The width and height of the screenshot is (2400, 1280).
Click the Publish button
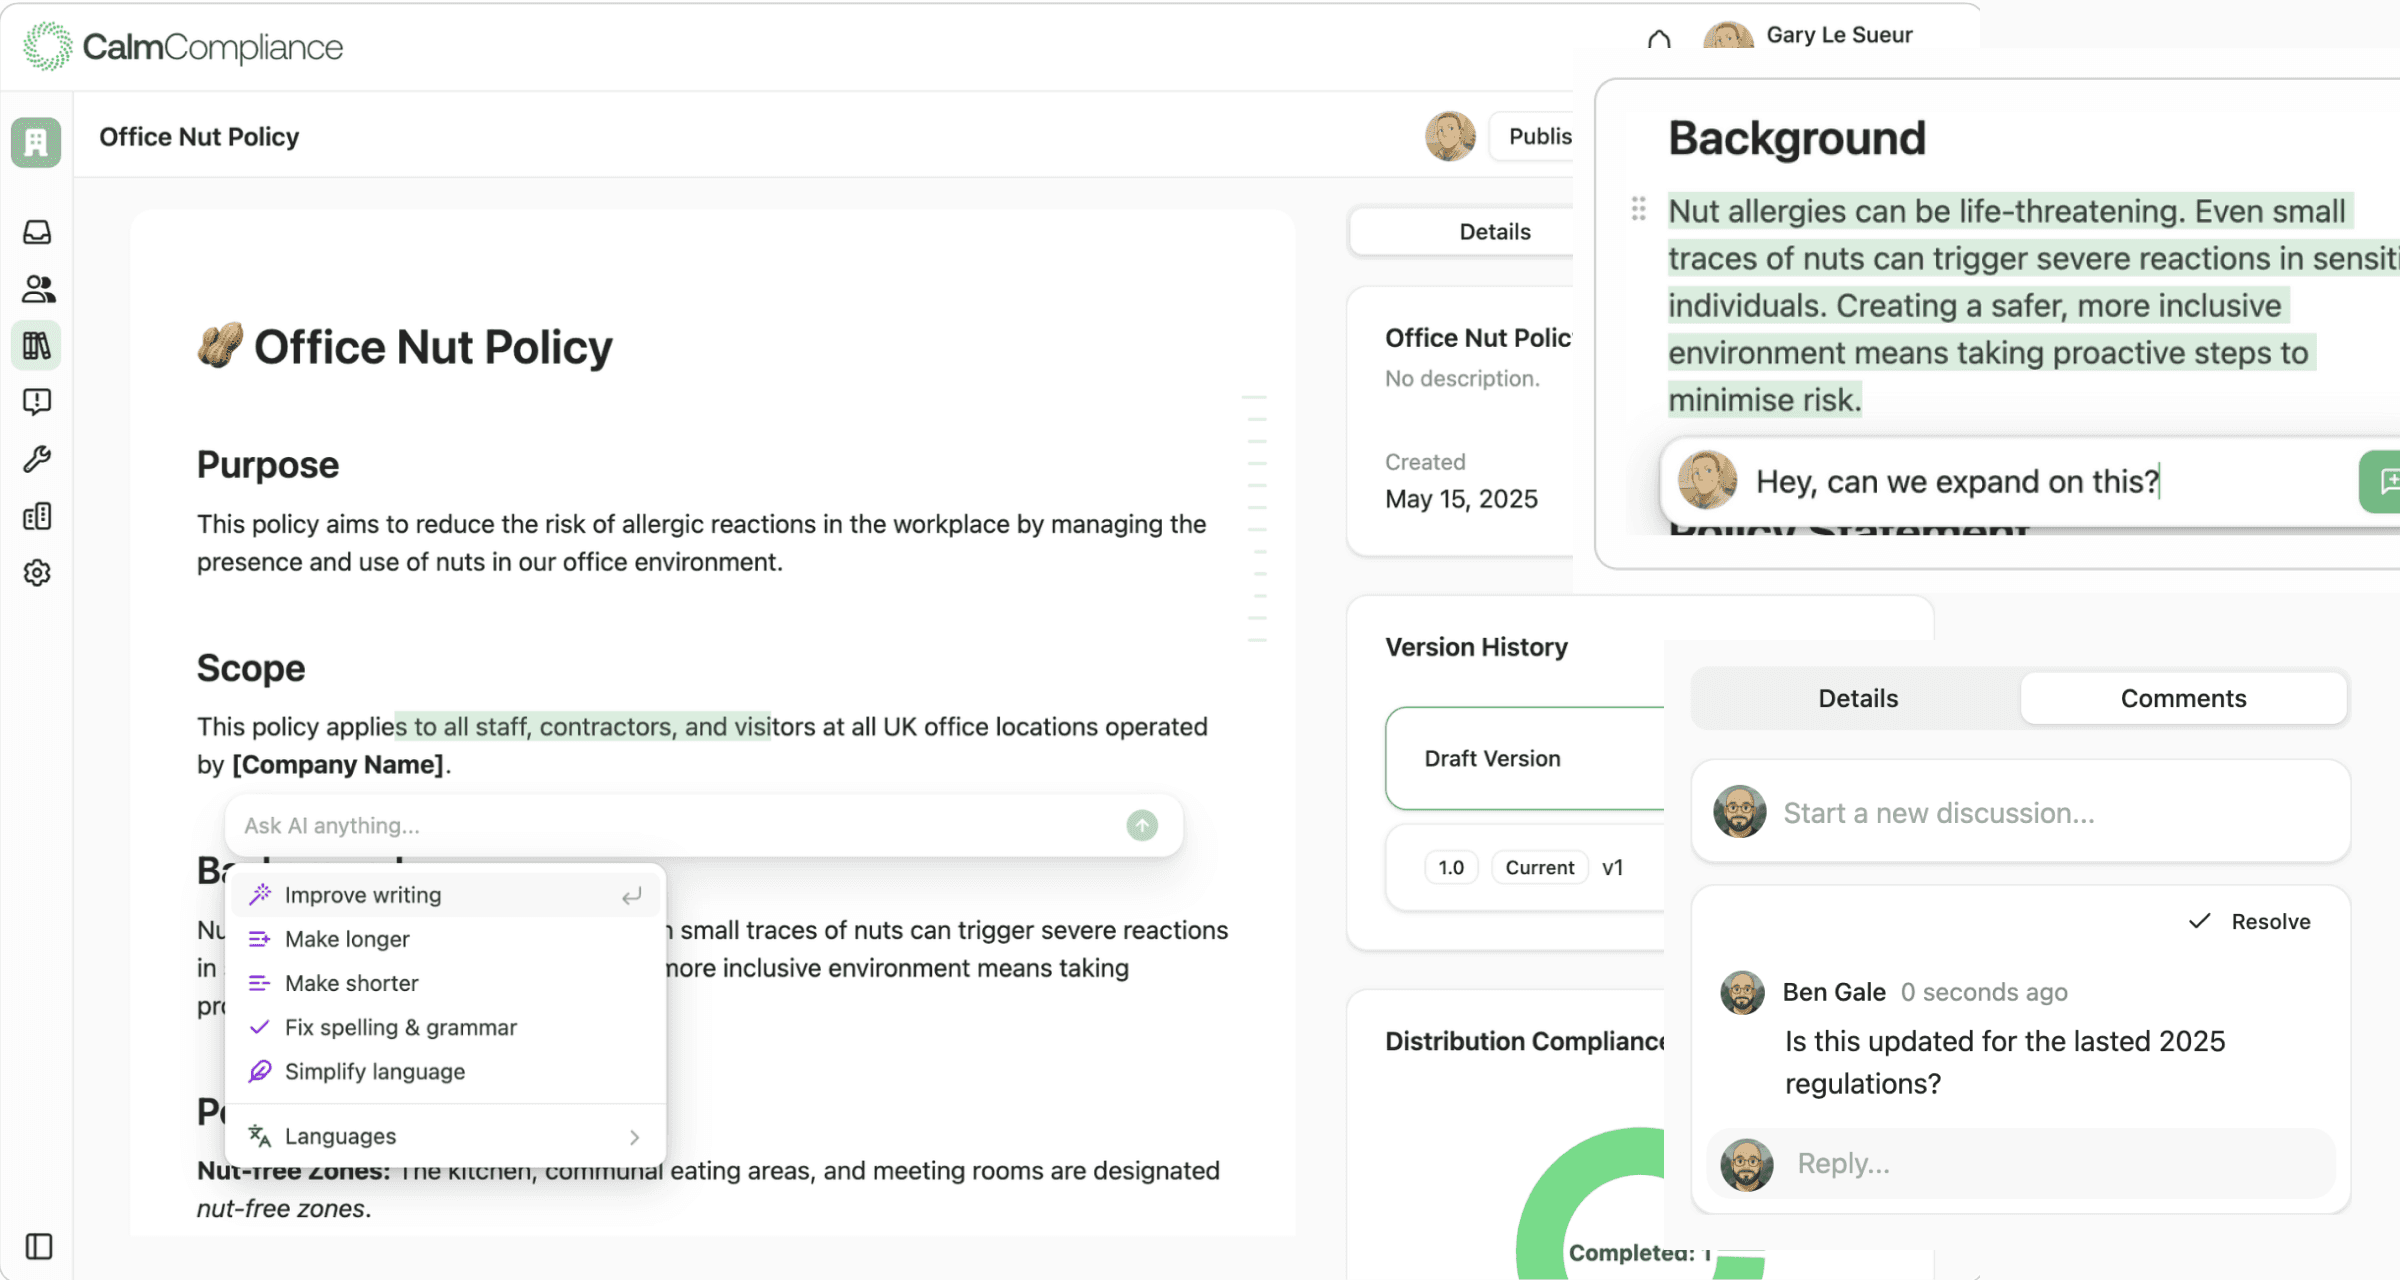coord(1540,137)
